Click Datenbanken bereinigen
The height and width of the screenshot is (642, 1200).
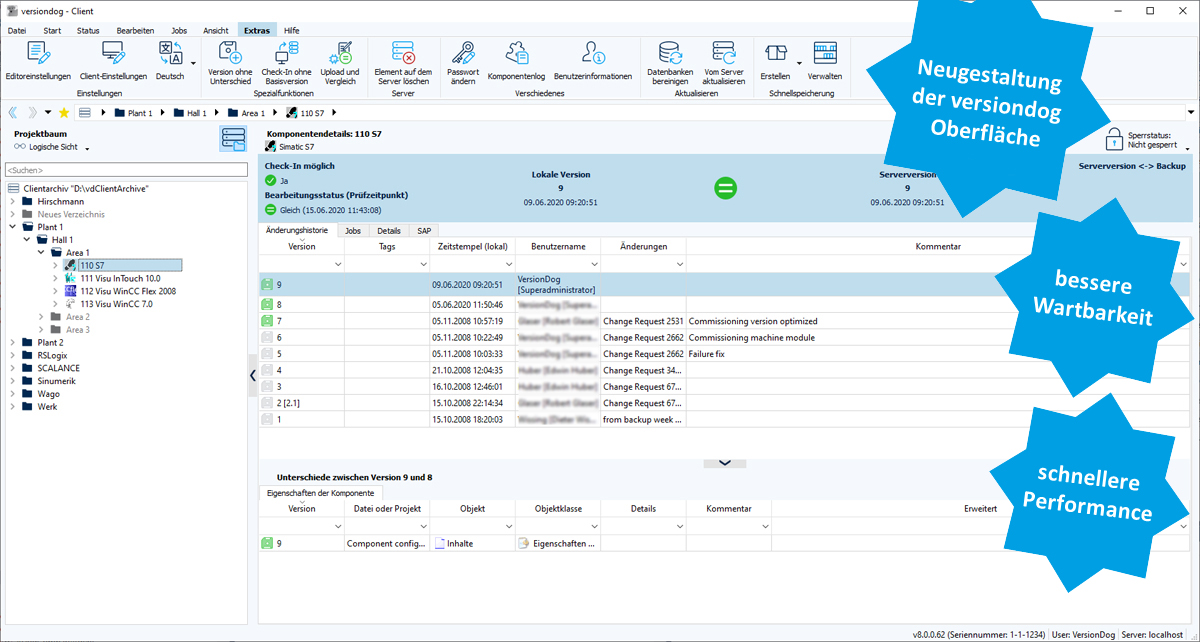(670, 63)
